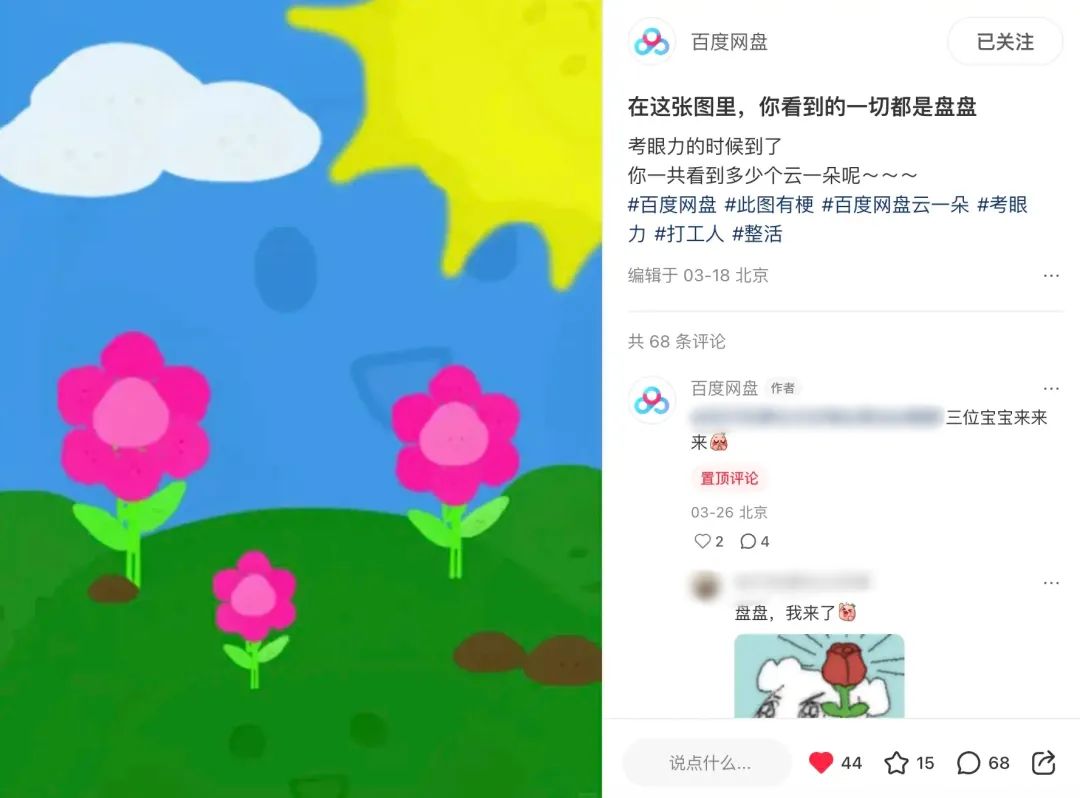The image size is (1080, 798).
Task: Like the post via the red heart icon
Action: coord(820,762)
